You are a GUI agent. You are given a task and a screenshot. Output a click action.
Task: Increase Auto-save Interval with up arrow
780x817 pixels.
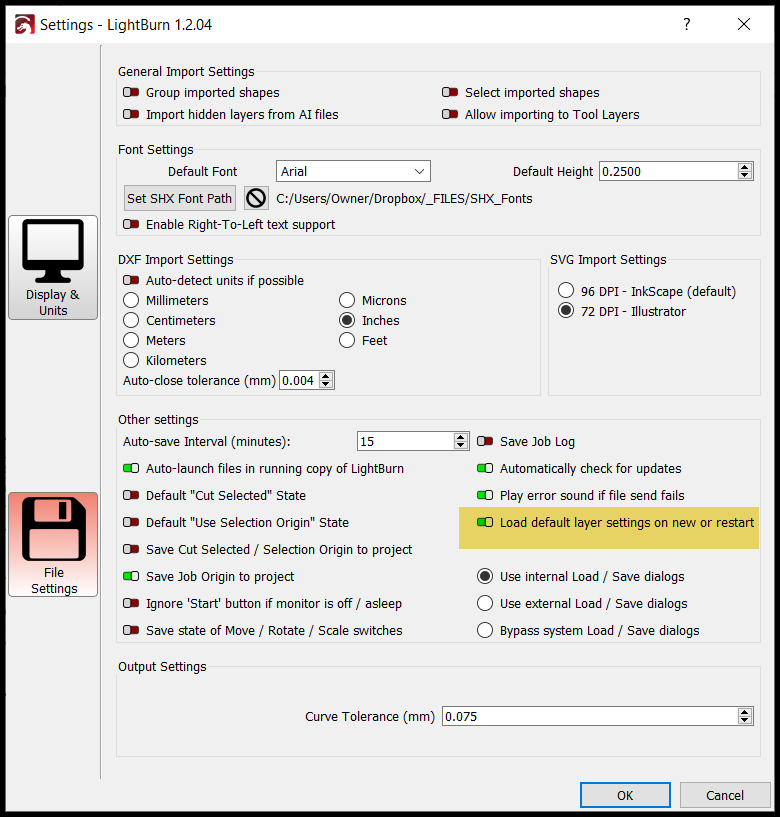[461, 437]
